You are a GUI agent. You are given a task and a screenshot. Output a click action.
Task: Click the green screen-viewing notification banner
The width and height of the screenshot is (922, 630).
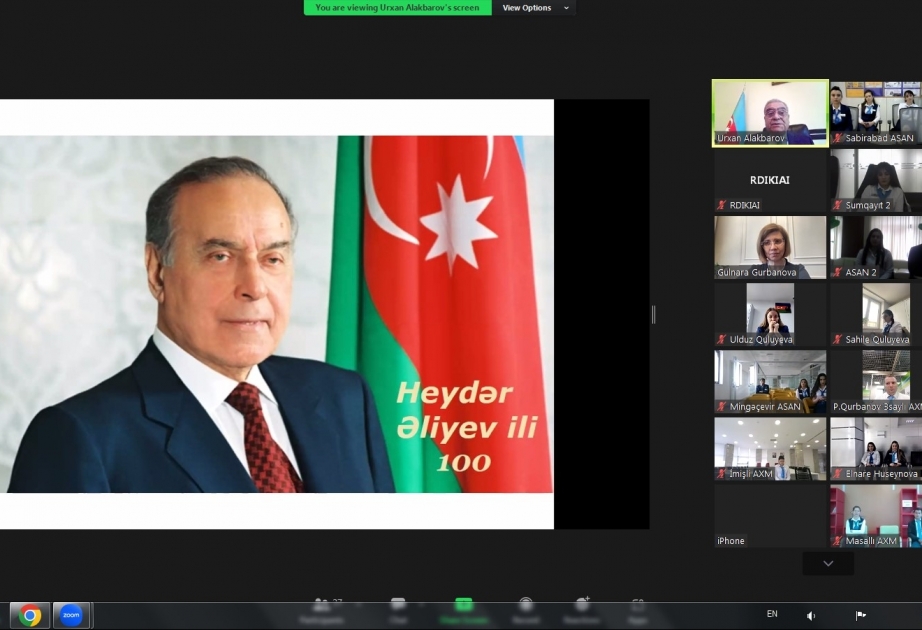click(x=397, y=8)
